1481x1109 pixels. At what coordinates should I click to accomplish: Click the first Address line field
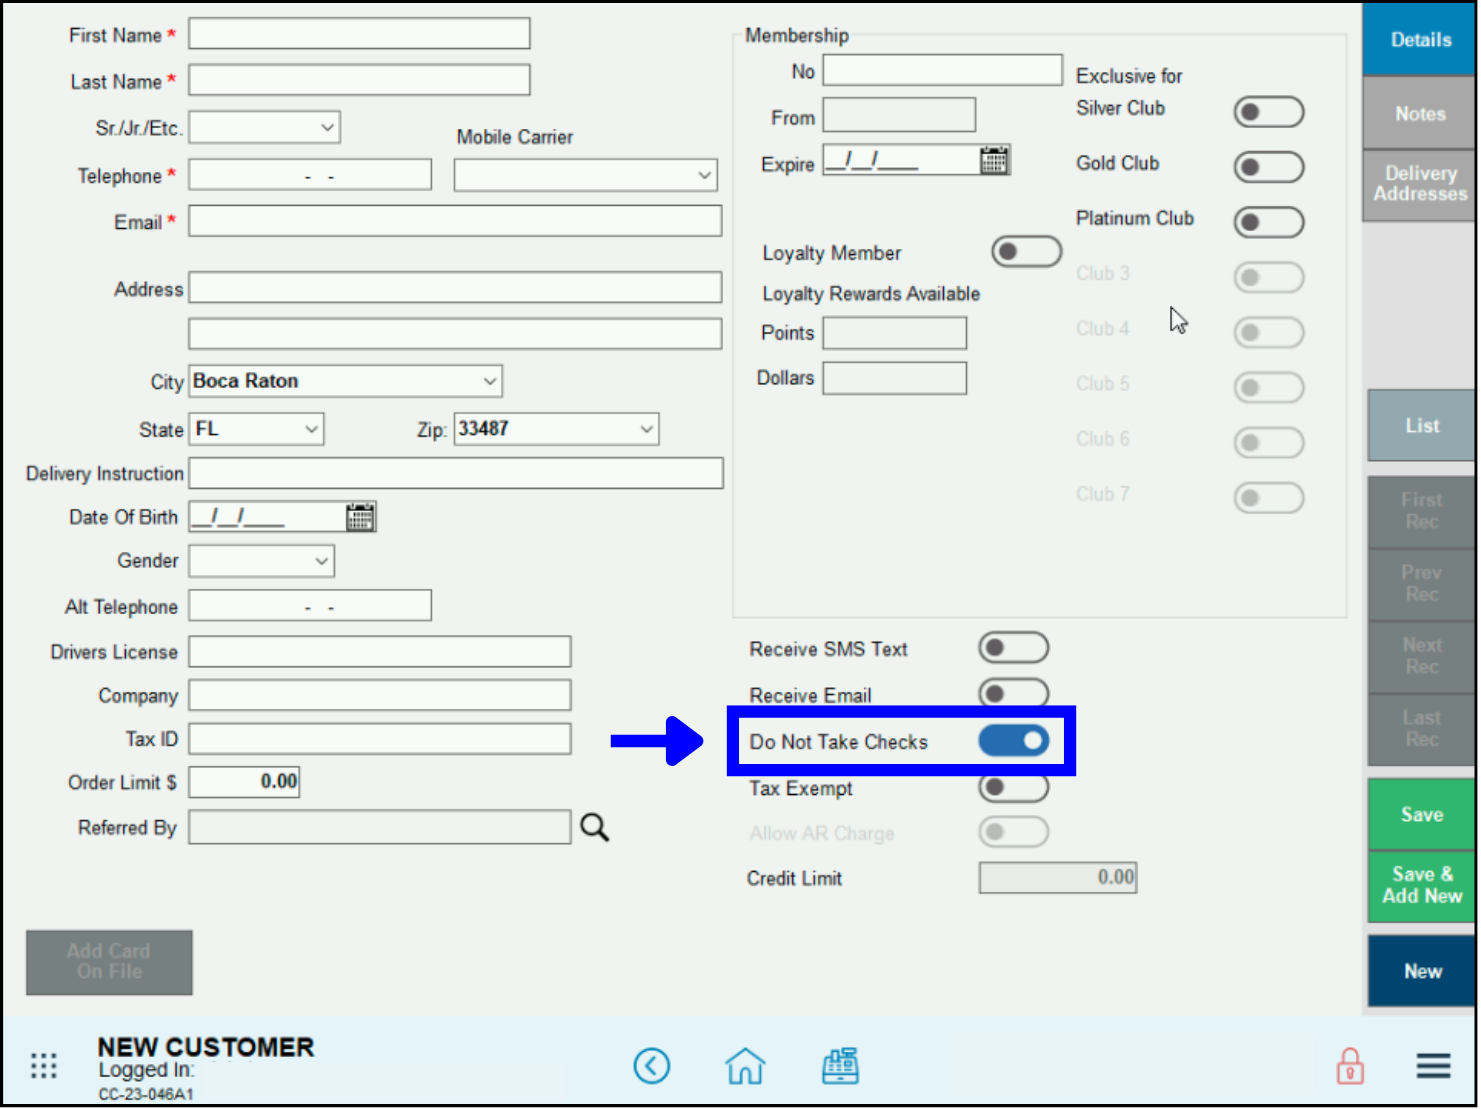(x=455, y=287)
